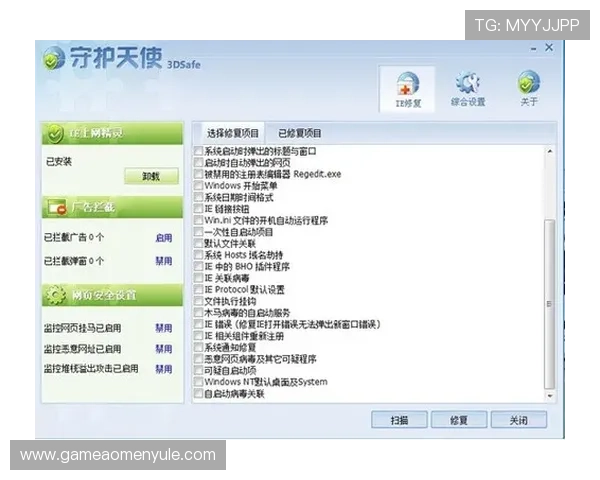
Task: Check 系统 Hosts 域名劫持
Action: tap(198, 255)
